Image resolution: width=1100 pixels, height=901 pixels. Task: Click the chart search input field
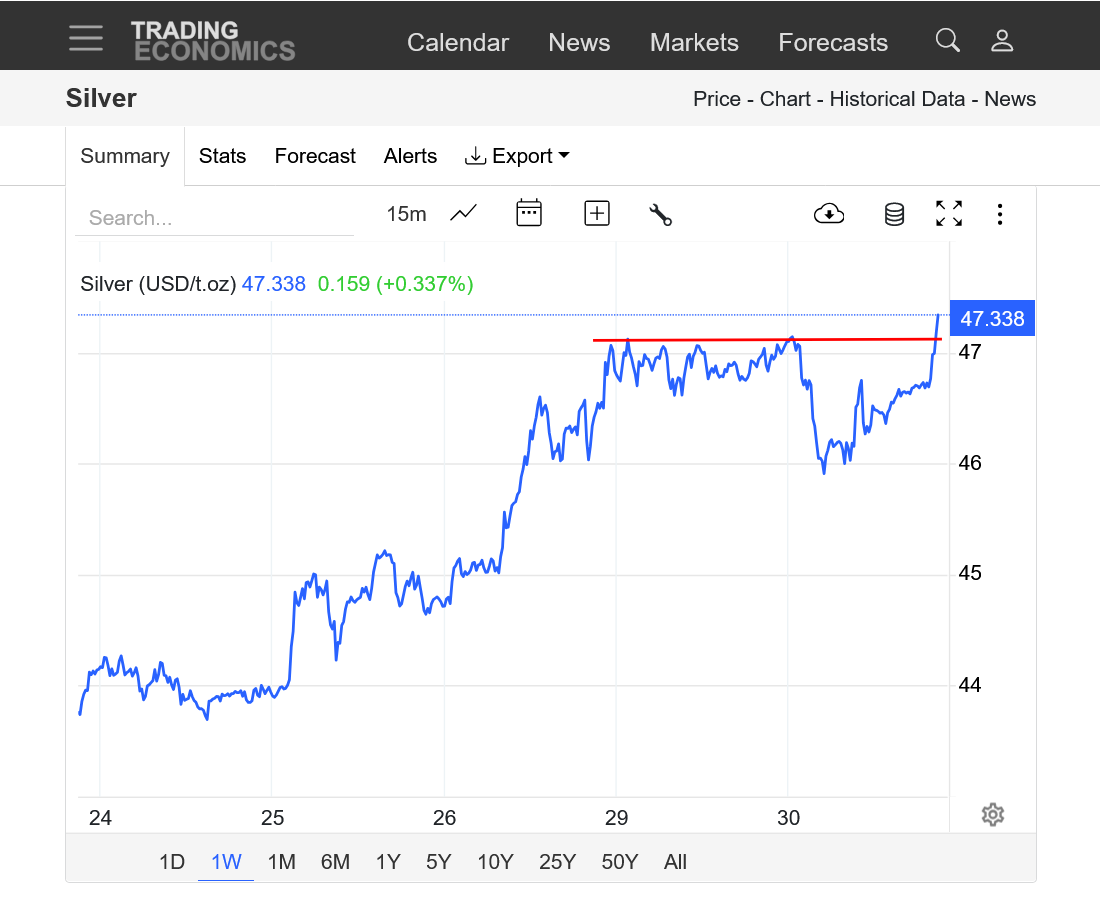pos(215,218)
